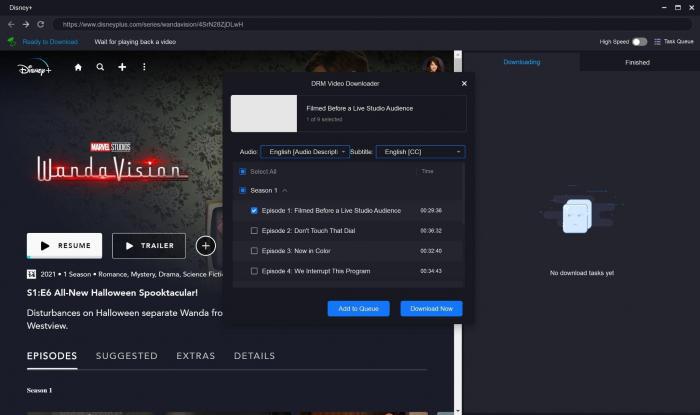Click 'No download tasks yet' message
This screenshot has width=700, height=415.
[582, 273]
